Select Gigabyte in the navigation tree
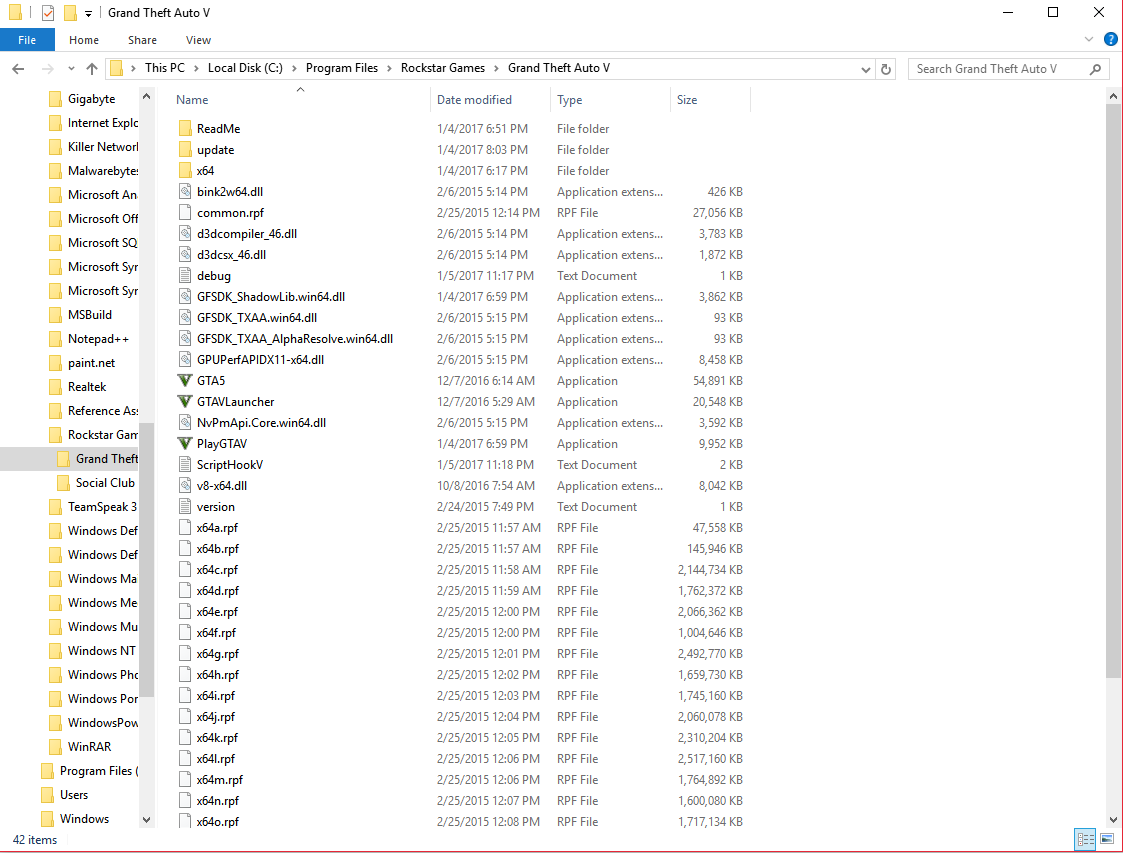The width and height of the screenshot is (1123, 853). tap(92, 99)
